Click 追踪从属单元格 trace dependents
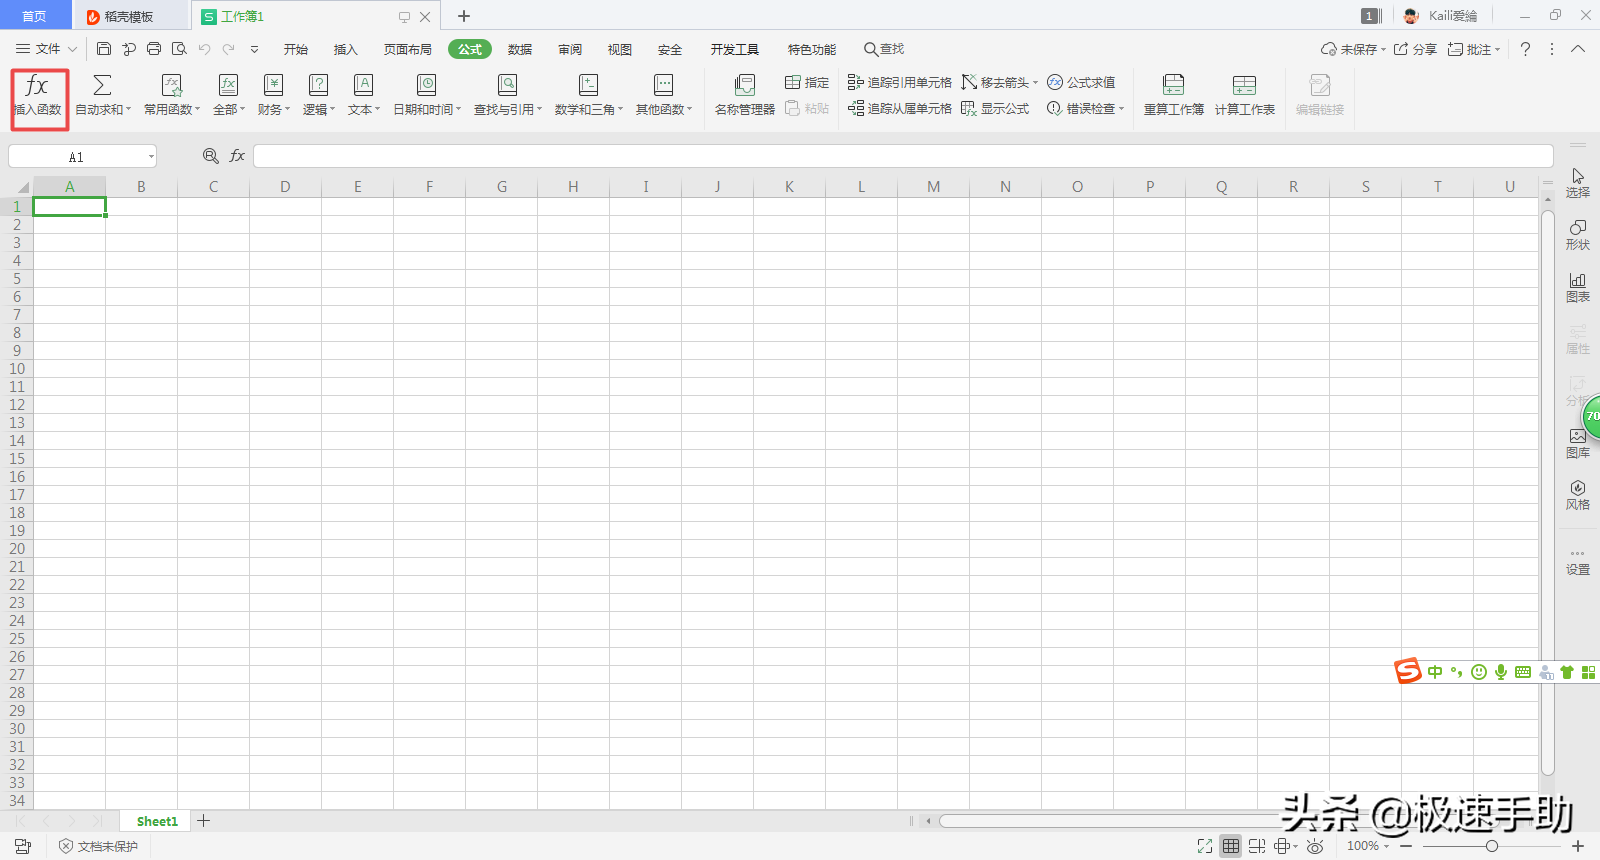 pyautogui.click(x=899, y=108)
